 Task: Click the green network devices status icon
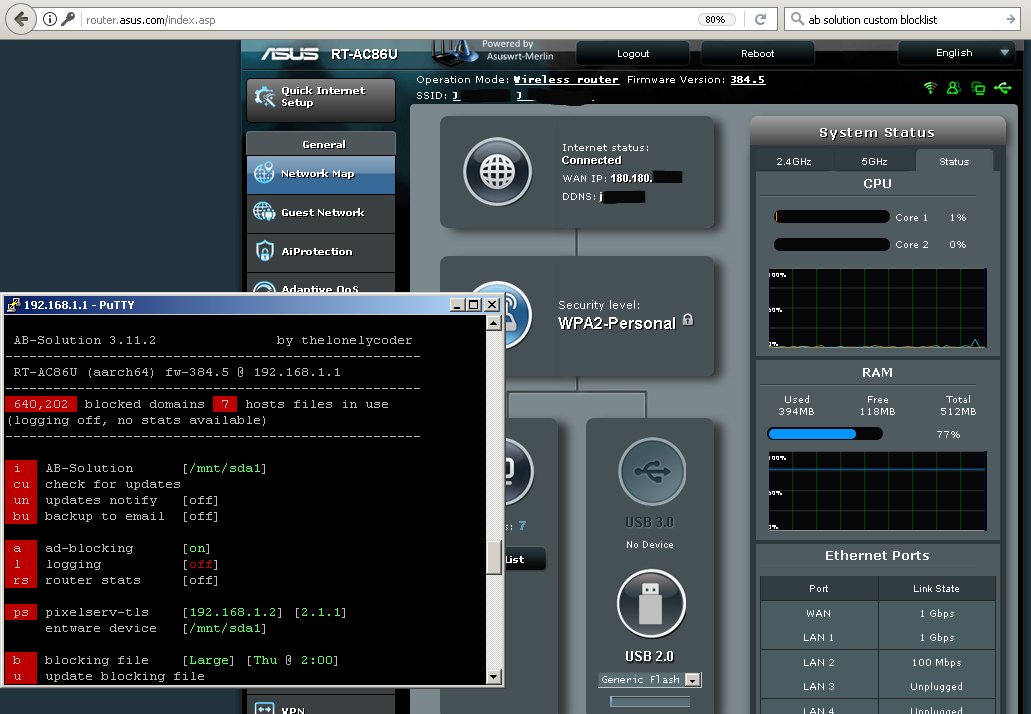978,88
